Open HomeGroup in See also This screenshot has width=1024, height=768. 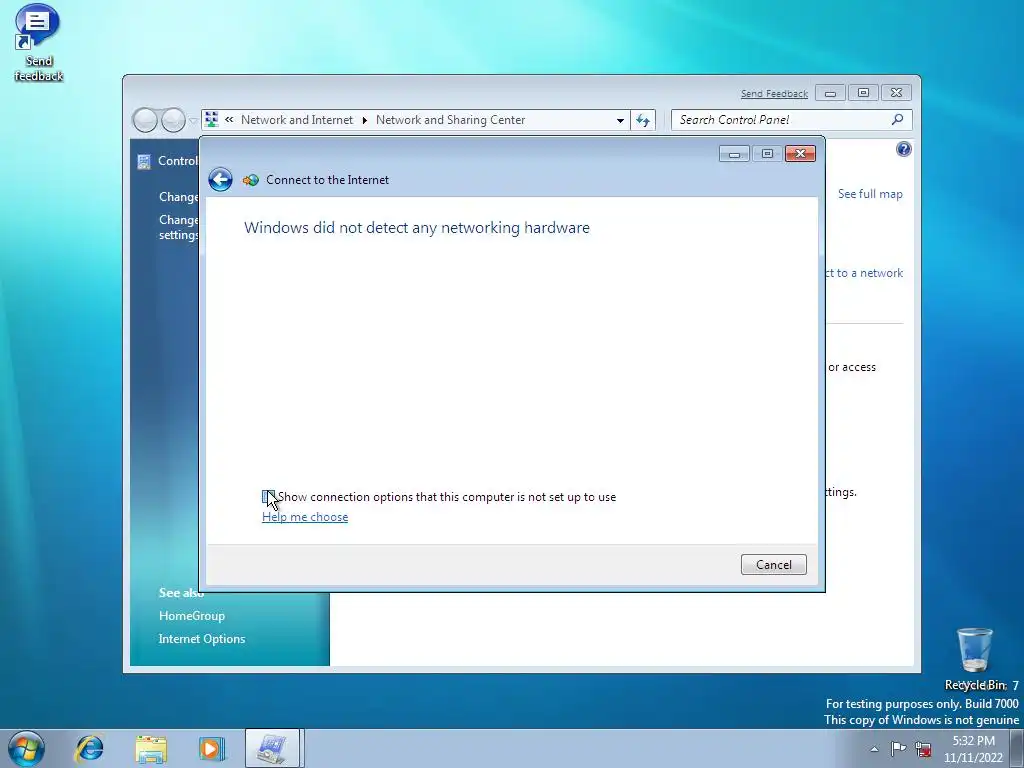click(x=191, y=616)
